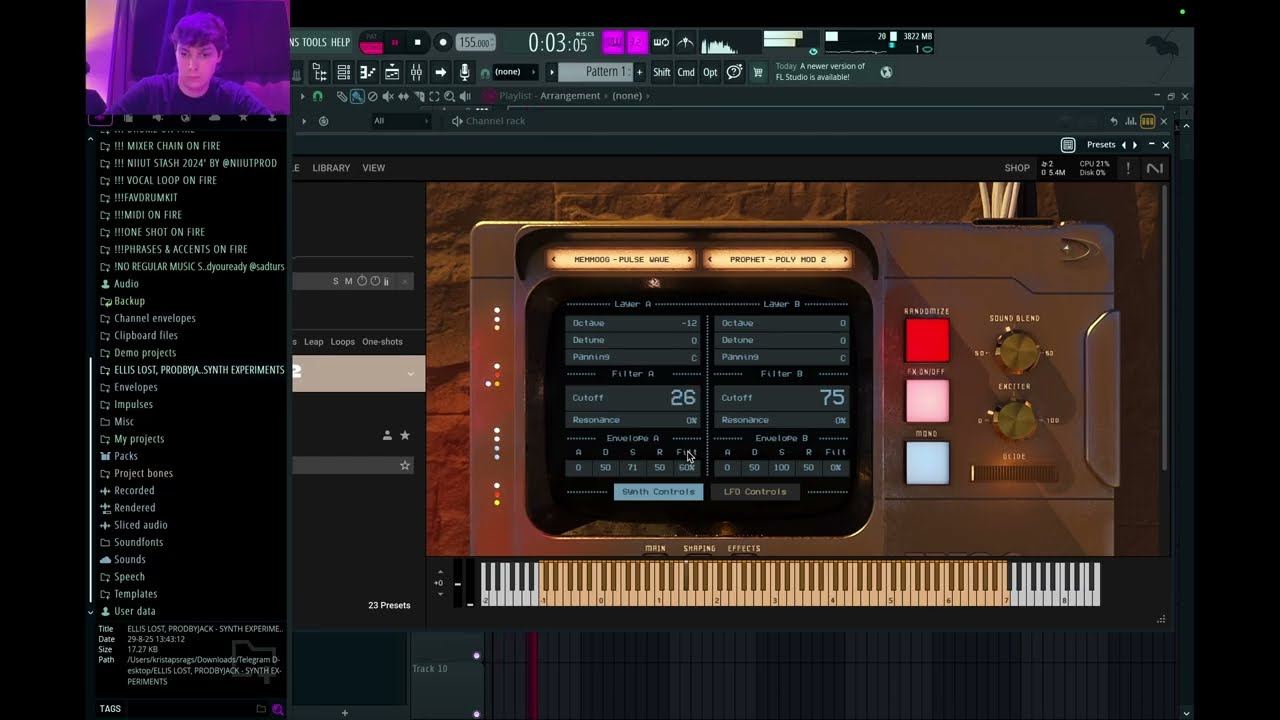
Task: Select the Soundfonts folder in browser
Action: (x=138, y=542)
